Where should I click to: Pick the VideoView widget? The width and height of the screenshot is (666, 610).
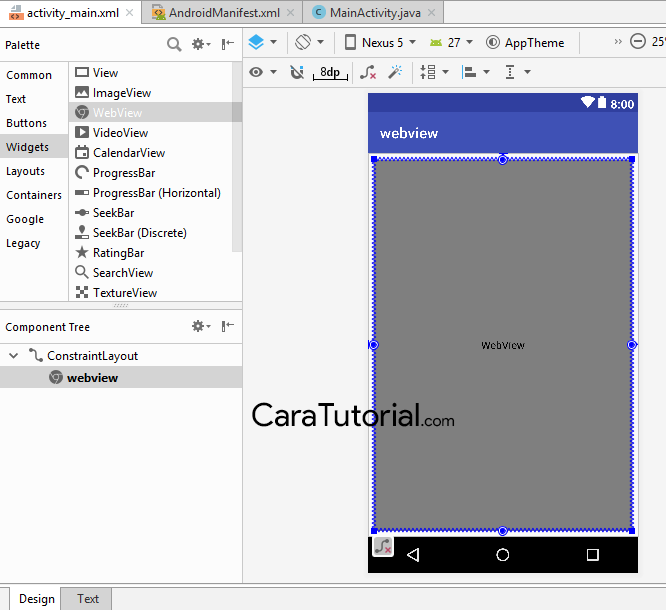(x=151, y=133)
